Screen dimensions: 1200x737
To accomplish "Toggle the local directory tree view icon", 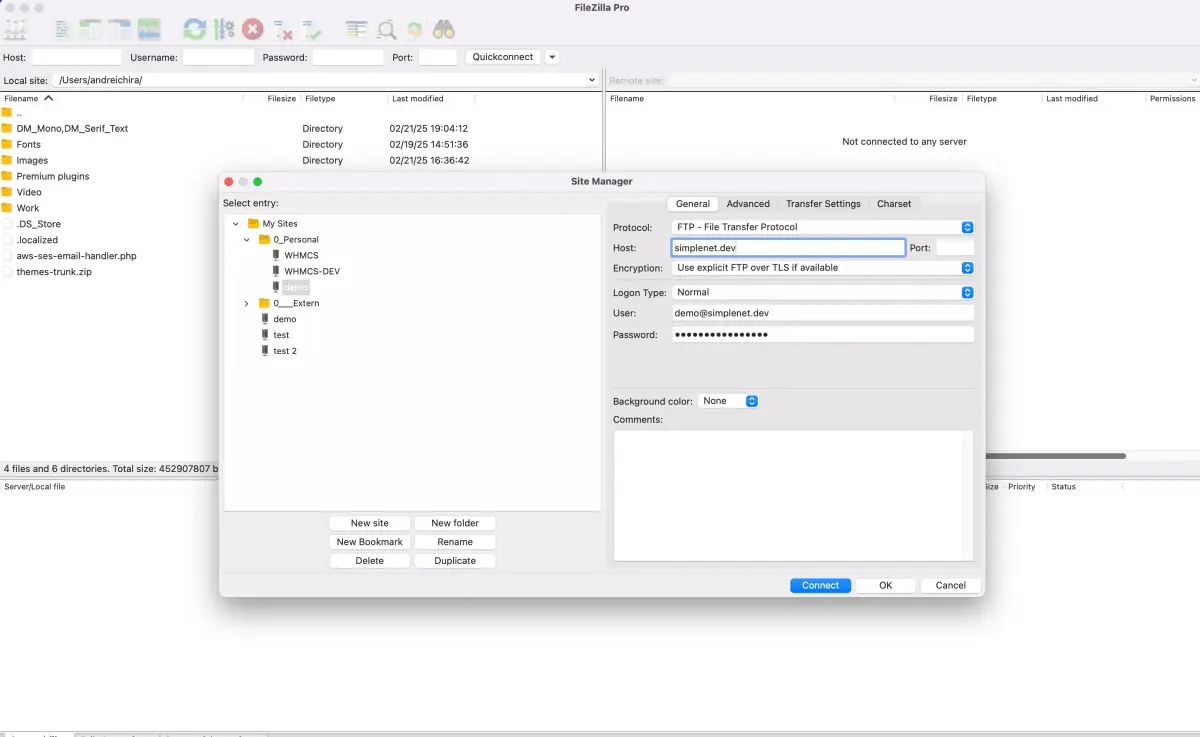I will pos(89,28).
